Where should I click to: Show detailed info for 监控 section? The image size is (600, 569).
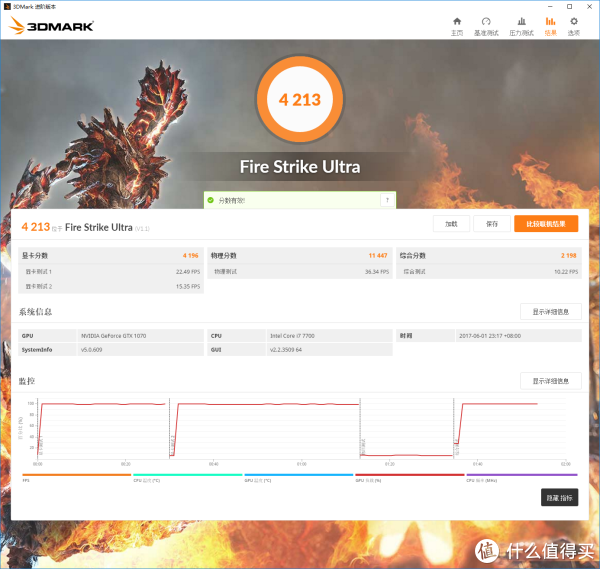pyautogui.click(x=551, y=381)
